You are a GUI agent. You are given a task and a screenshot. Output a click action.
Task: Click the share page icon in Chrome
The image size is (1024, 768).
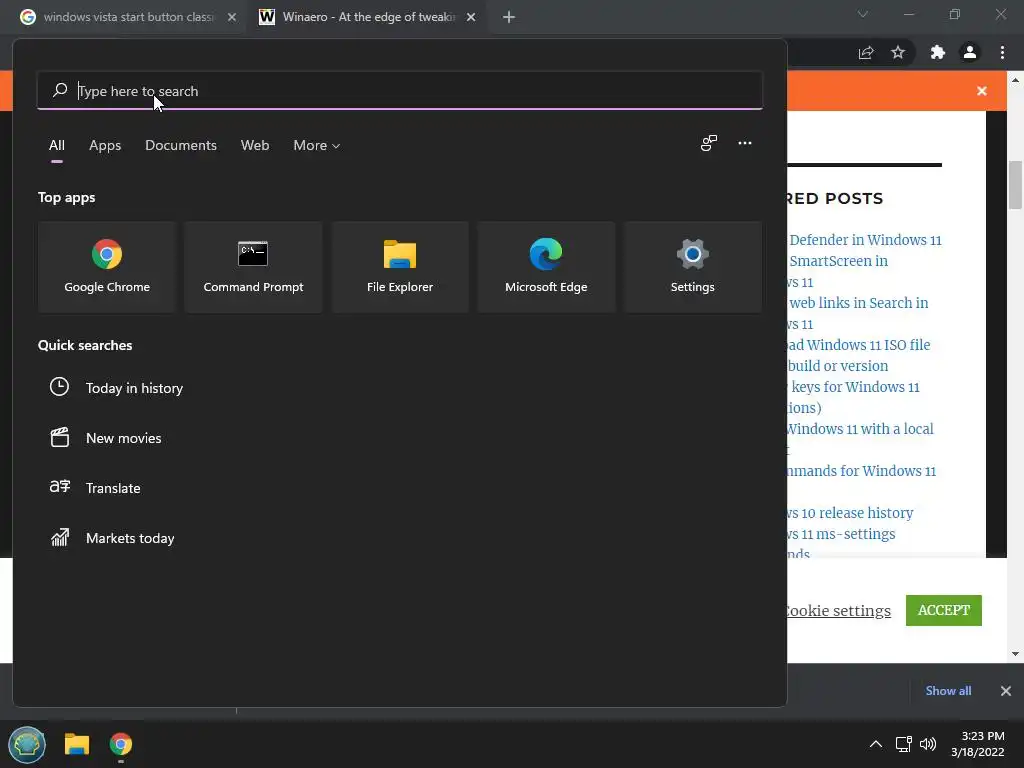(866, 52)
